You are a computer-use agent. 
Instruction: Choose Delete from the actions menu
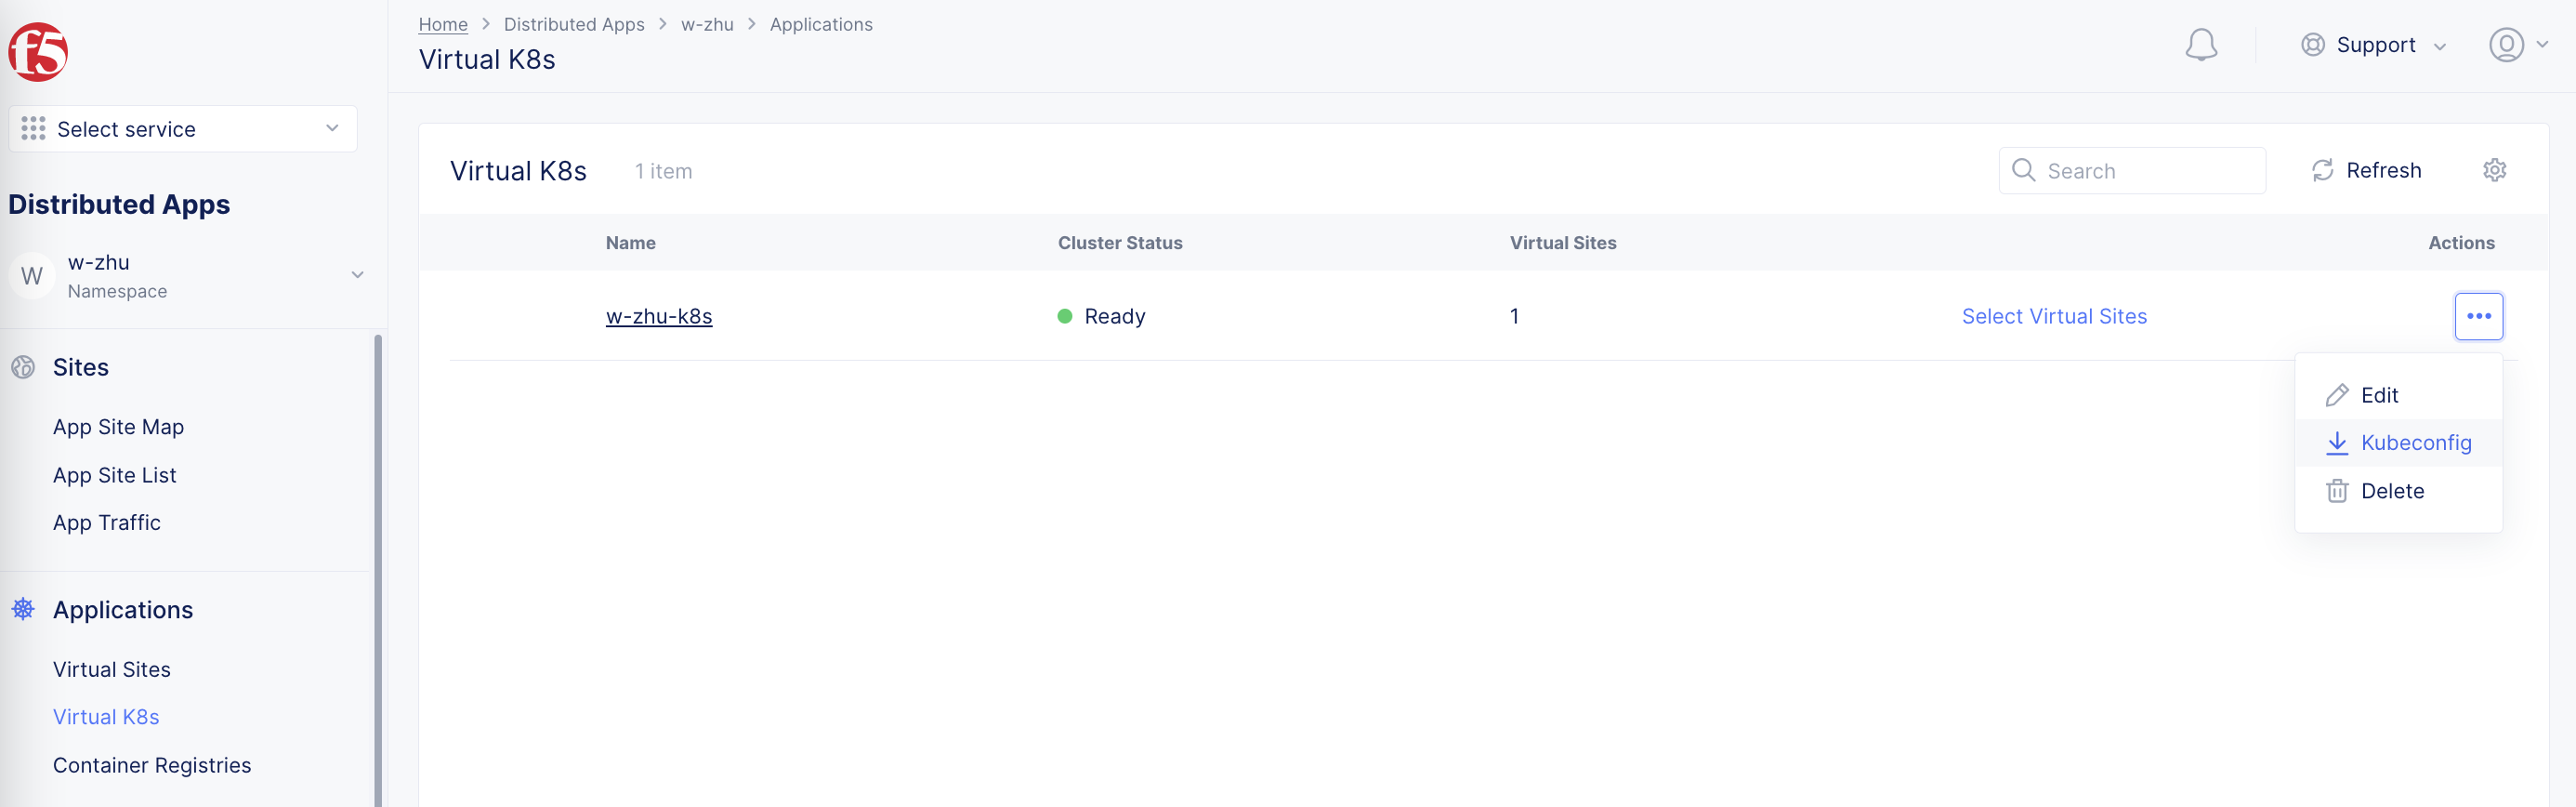(2398, 491)
